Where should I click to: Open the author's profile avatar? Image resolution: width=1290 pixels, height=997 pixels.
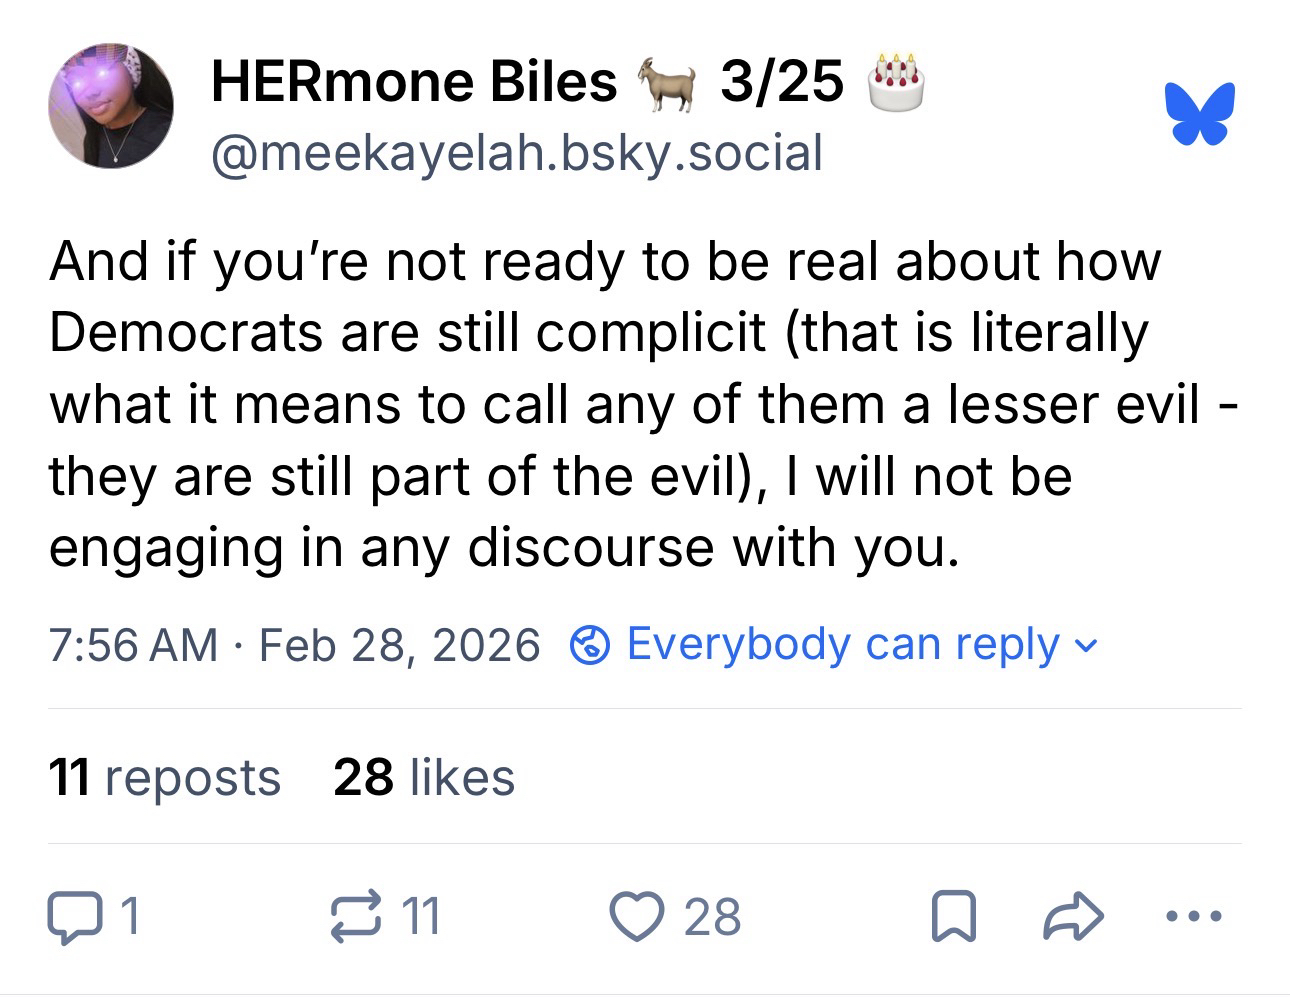pos(111,106)
